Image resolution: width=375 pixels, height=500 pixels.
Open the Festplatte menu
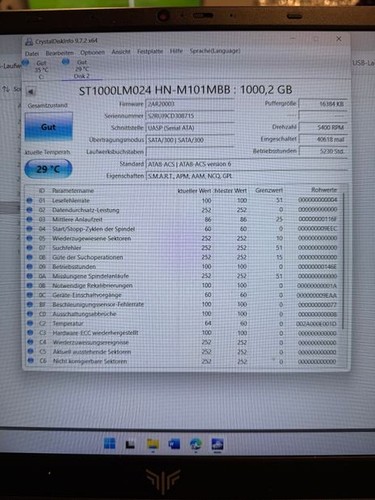click(x=150, y=51)
